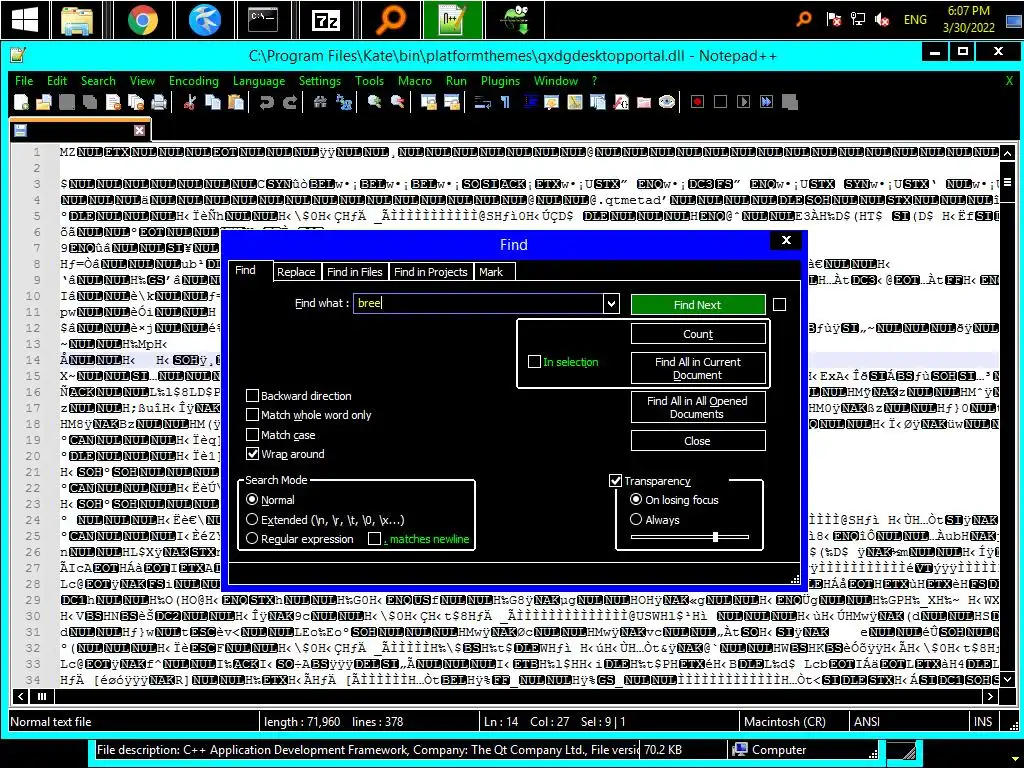Click the Redo arrow icon
The image size is (1024, 768).
tap(289, 102)
